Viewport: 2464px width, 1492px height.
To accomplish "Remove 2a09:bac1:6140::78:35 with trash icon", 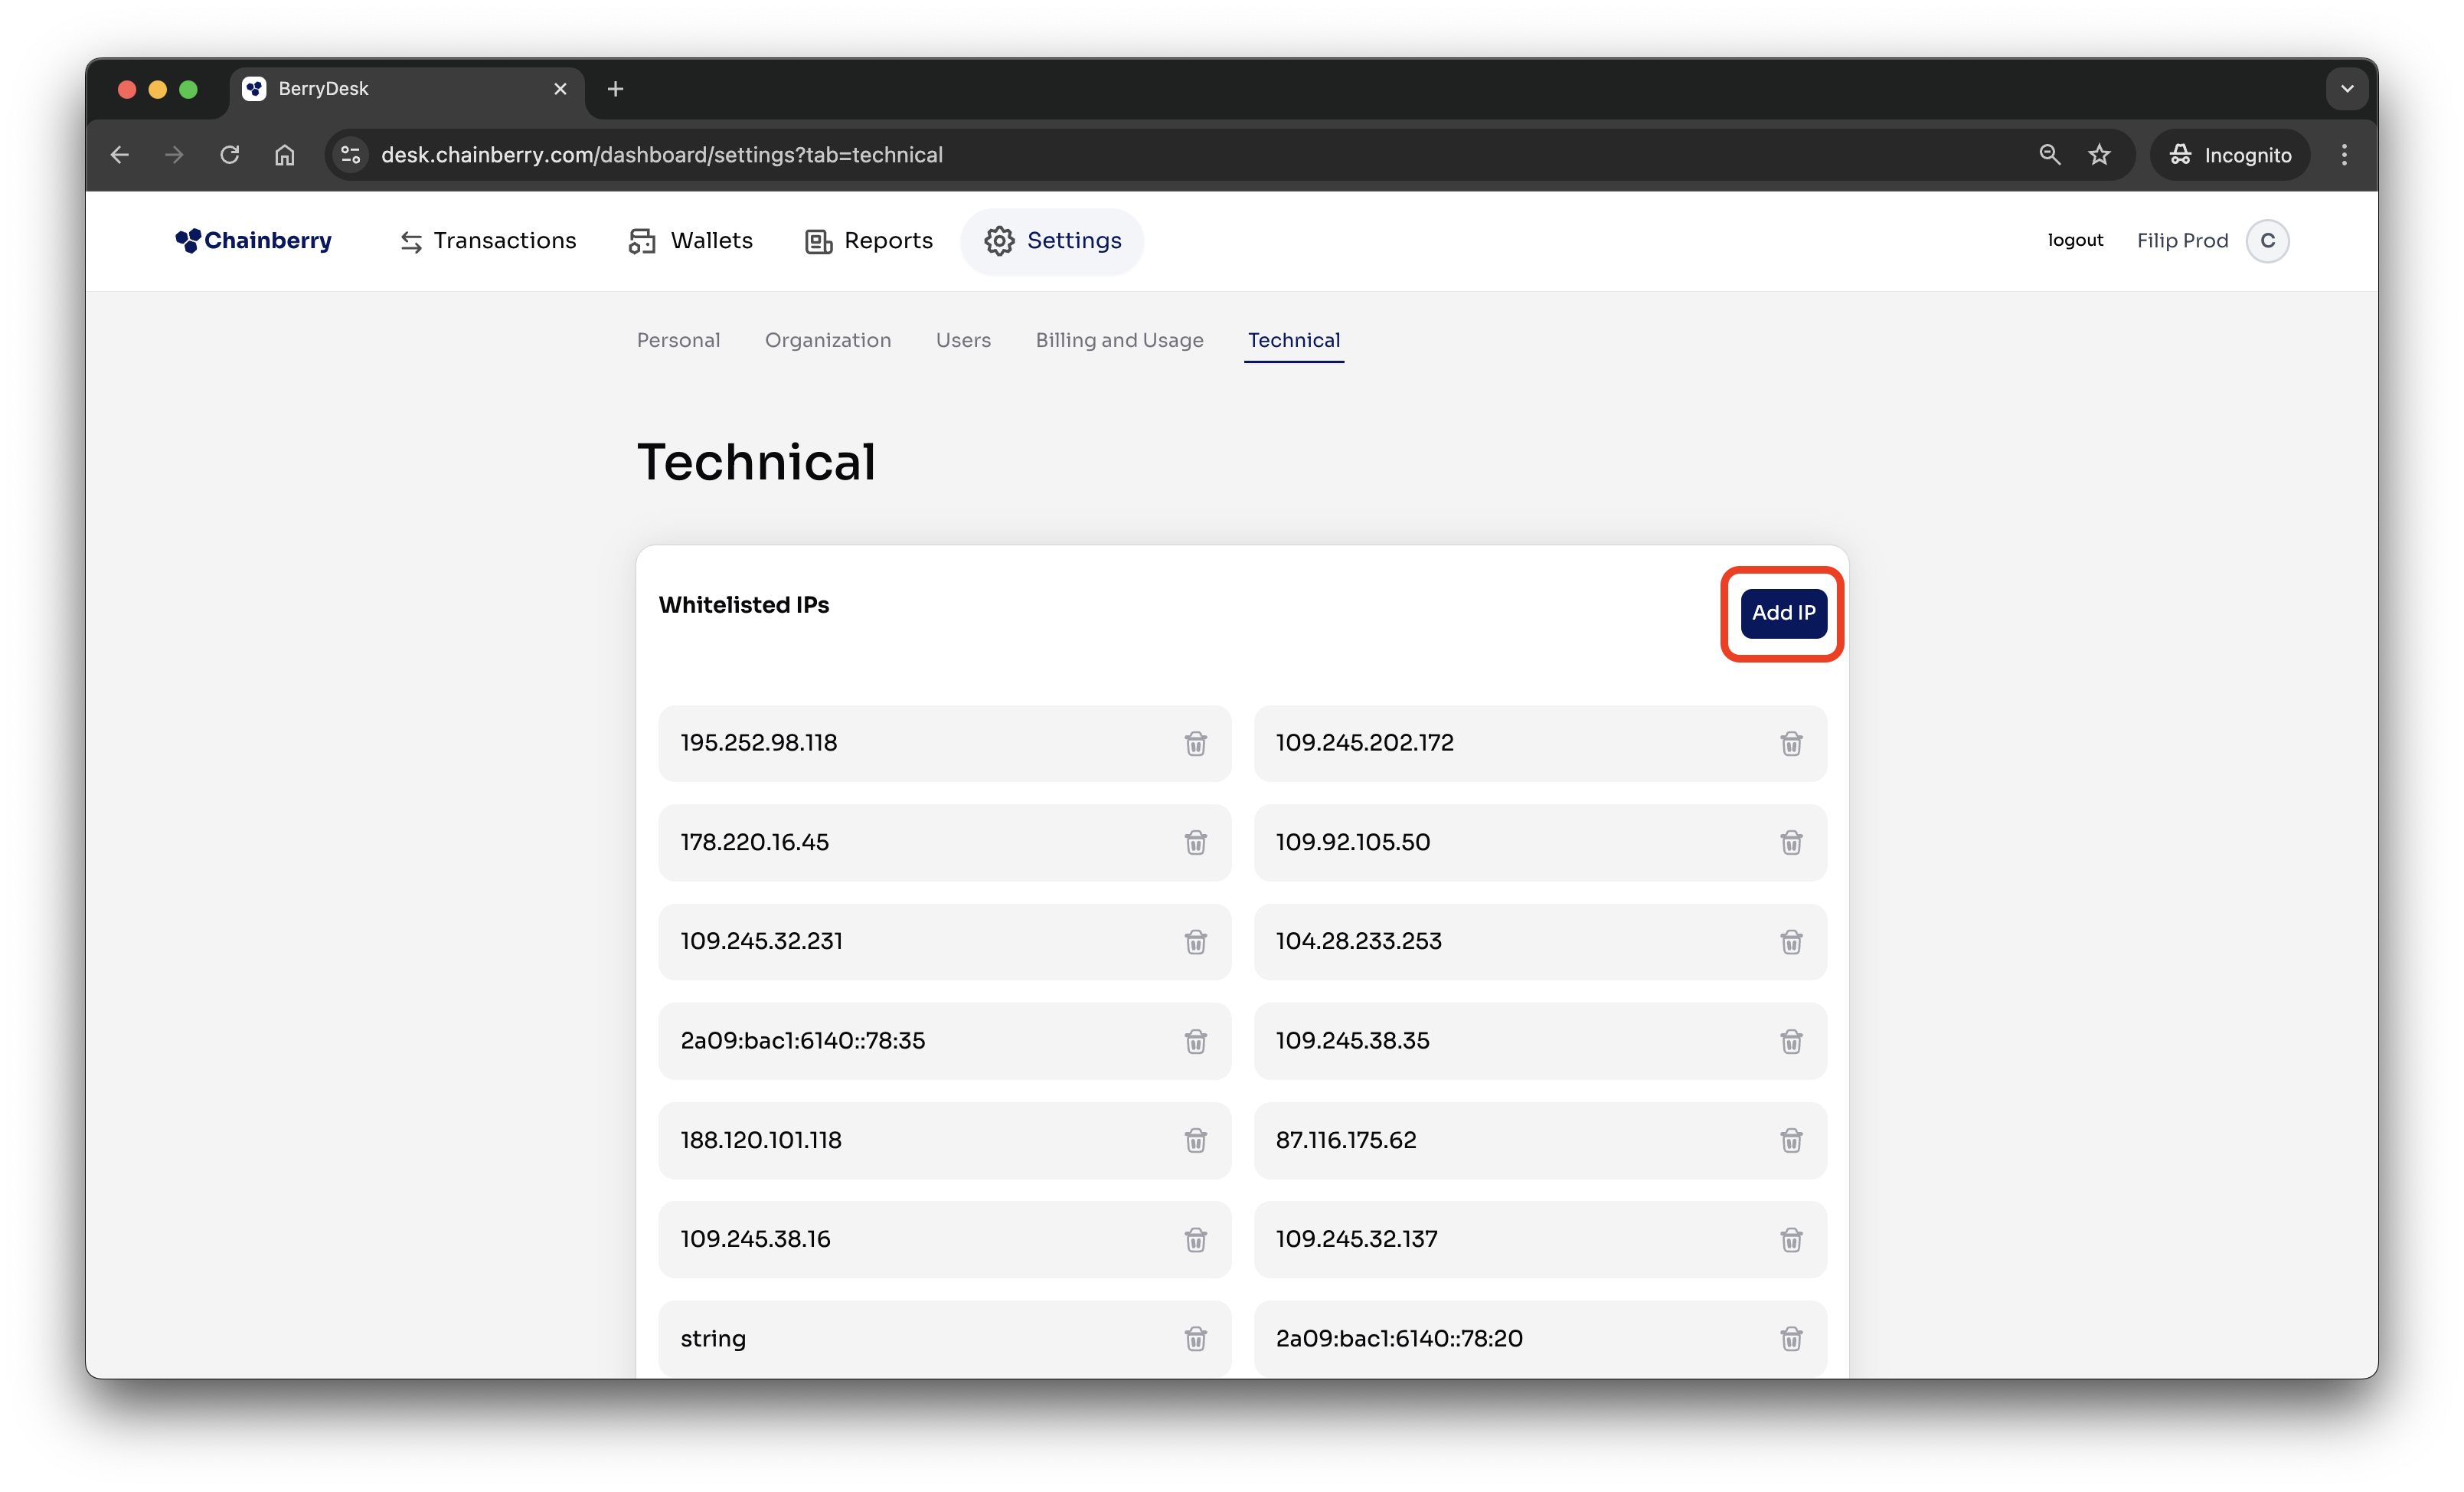I will point(1195,1041).
